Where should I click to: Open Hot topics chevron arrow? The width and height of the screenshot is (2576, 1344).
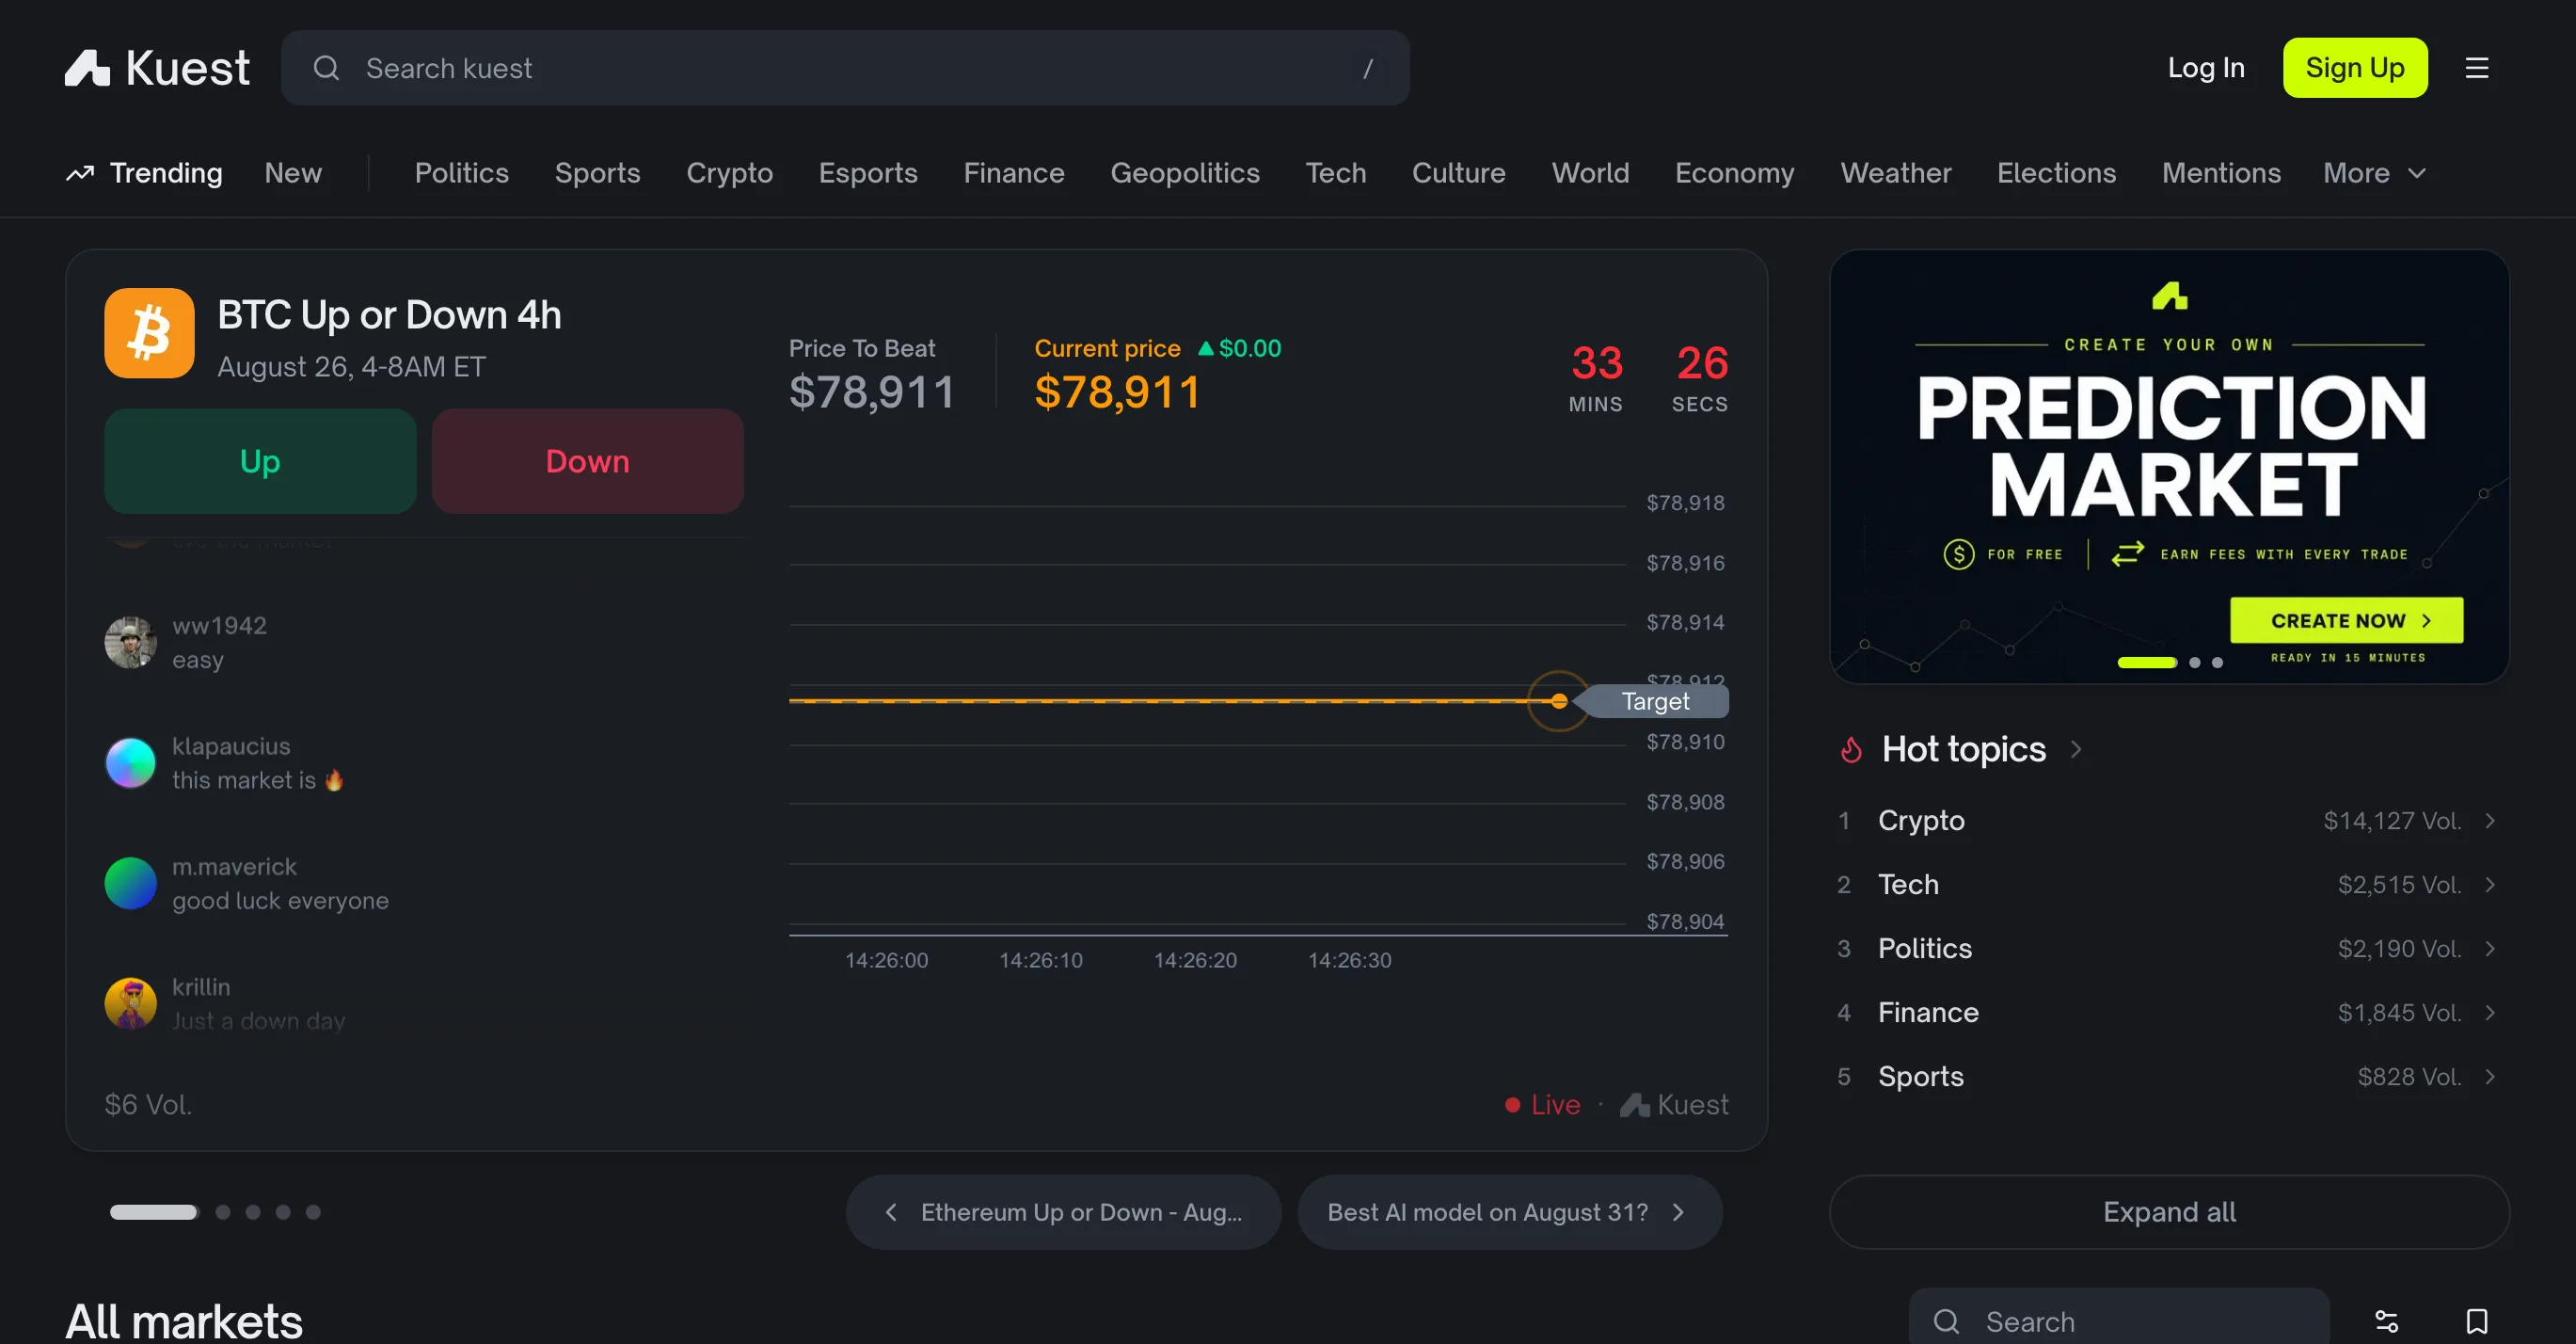tap(2076, 749)
